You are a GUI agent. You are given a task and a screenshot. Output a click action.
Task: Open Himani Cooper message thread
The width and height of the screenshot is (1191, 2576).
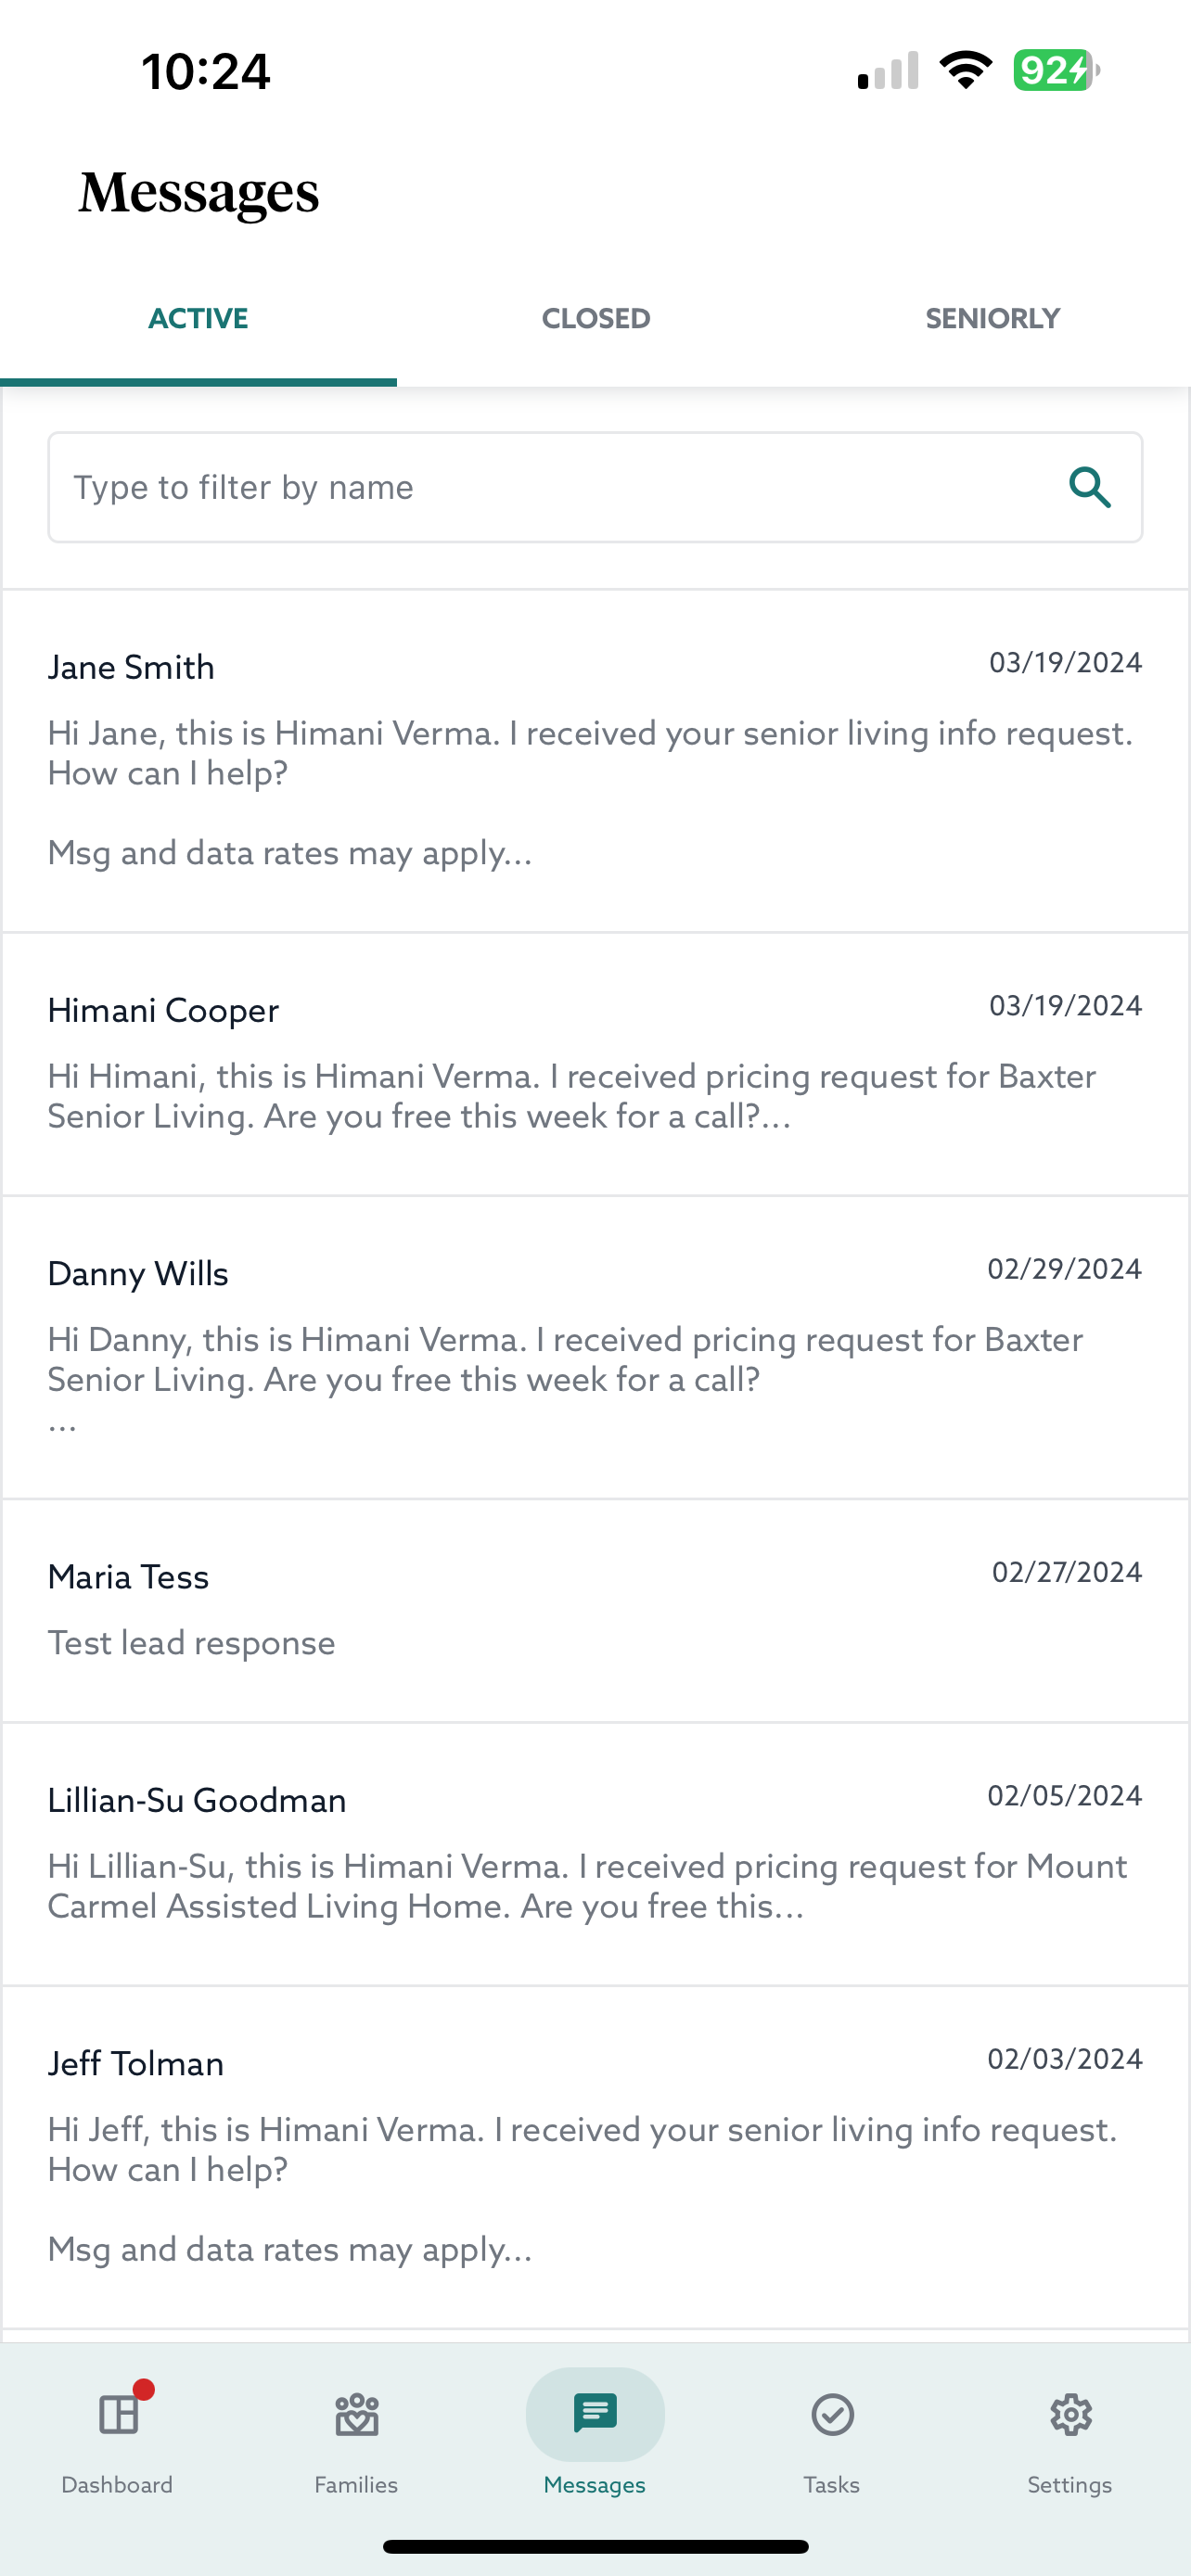[595, 1065]
